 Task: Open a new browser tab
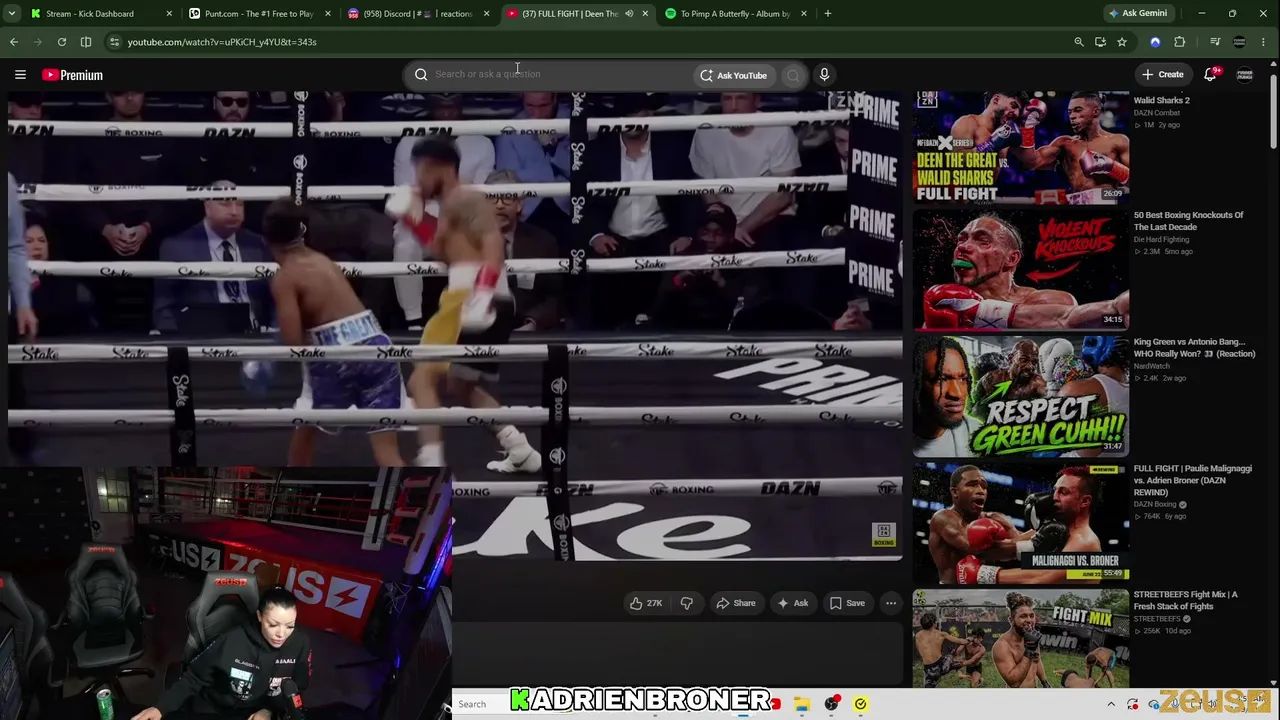(x=827, y=14)
